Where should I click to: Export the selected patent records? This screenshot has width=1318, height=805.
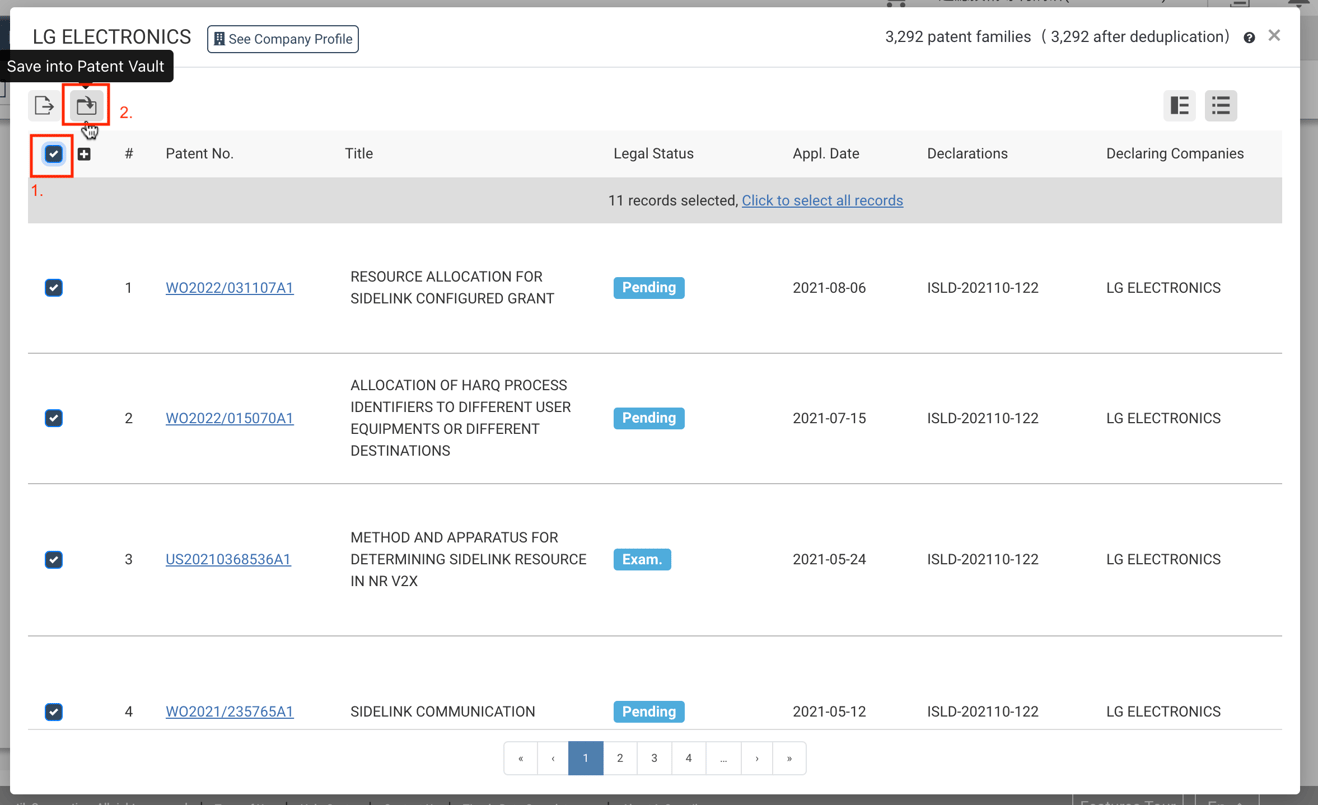click(x=43, y=104)
